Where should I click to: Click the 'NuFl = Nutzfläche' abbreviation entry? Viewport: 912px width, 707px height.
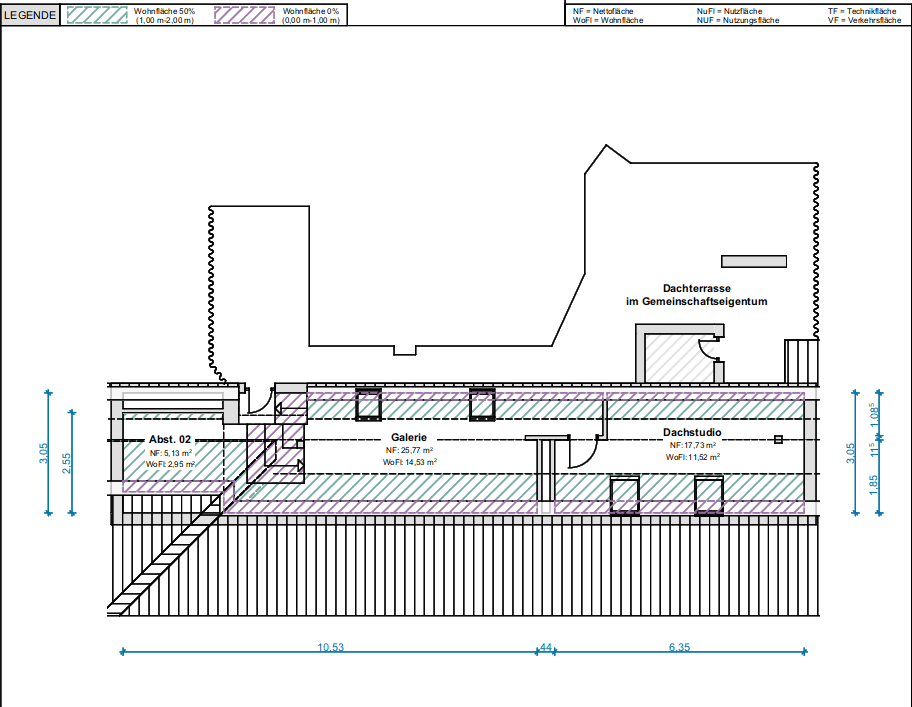click(x=729, y=11)
